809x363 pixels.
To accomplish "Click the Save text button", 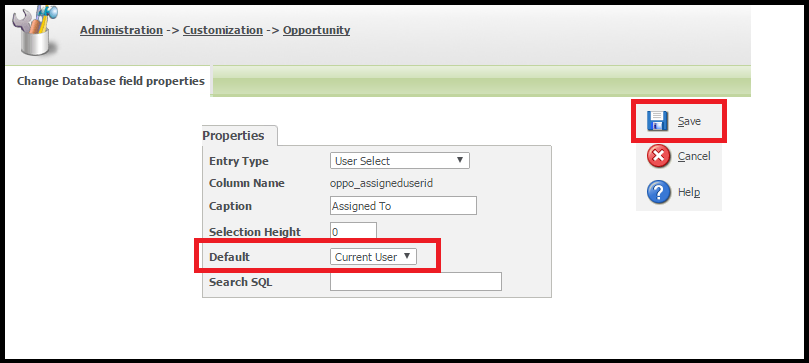I will coord(689,122).
